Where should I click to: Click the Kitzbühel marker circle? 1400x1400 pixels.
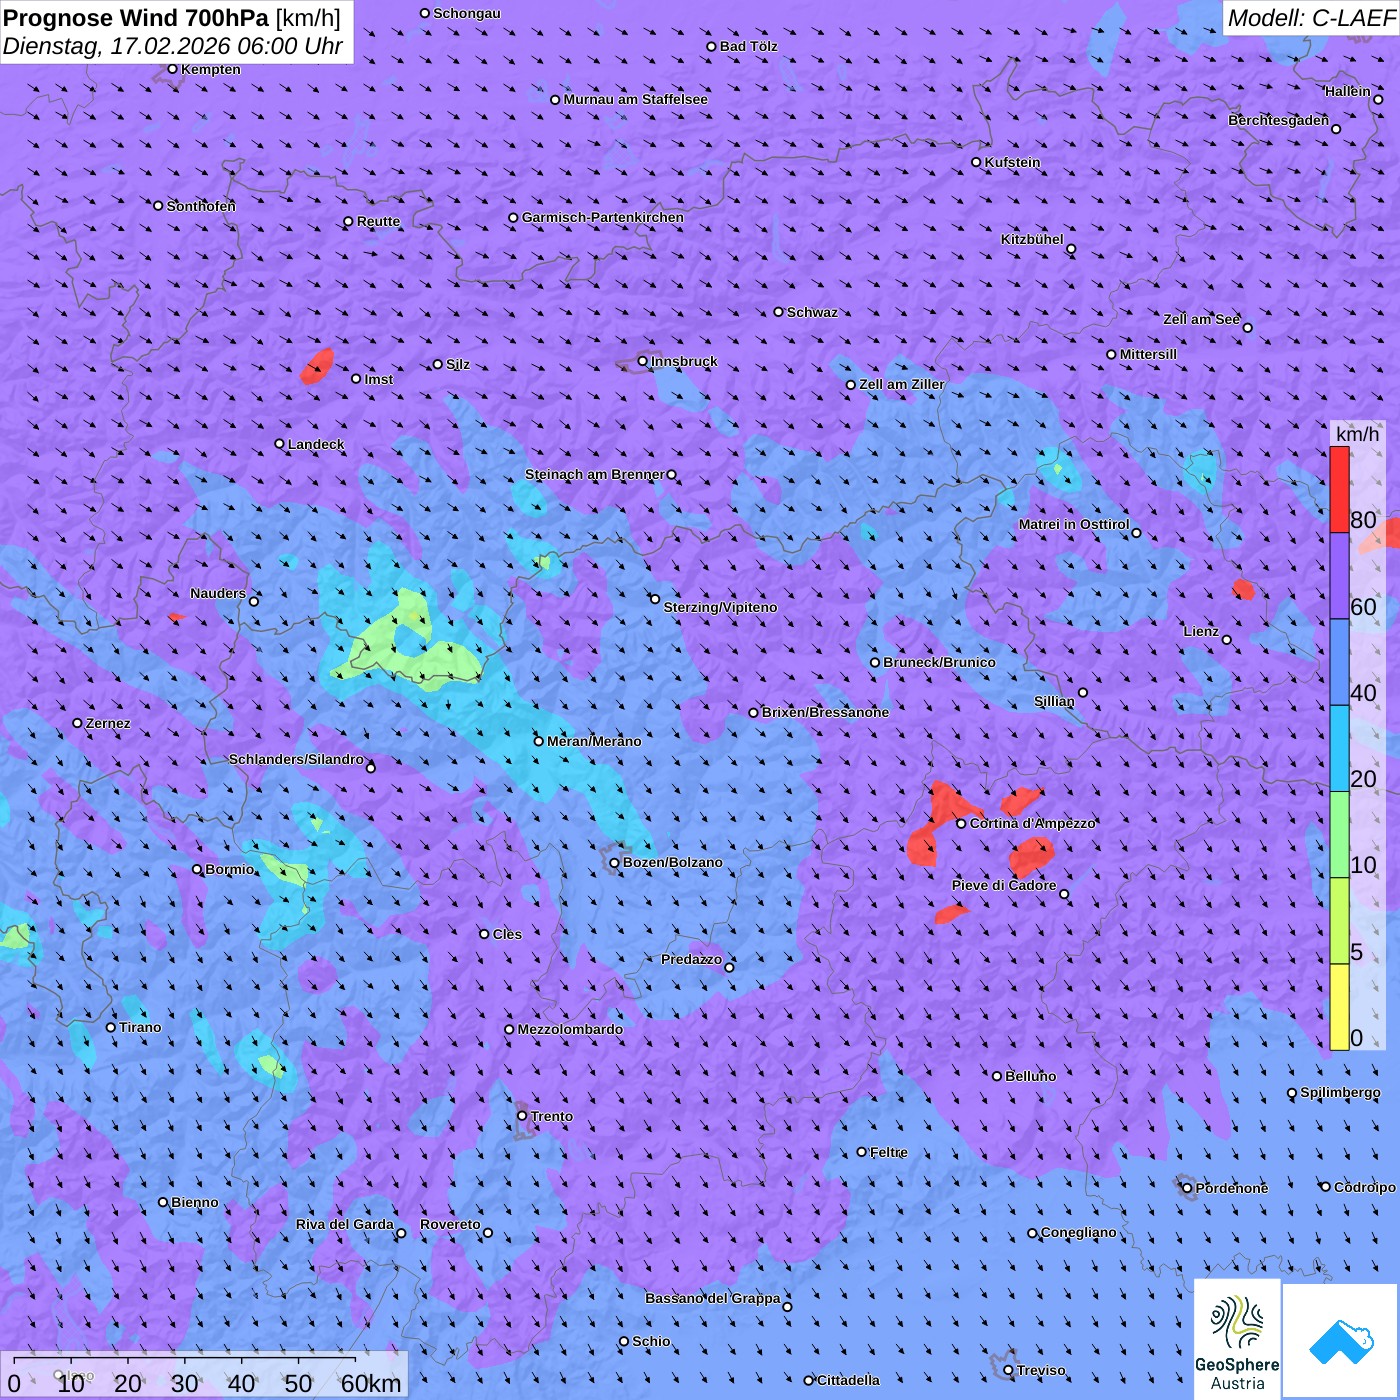pos(1071,249)
